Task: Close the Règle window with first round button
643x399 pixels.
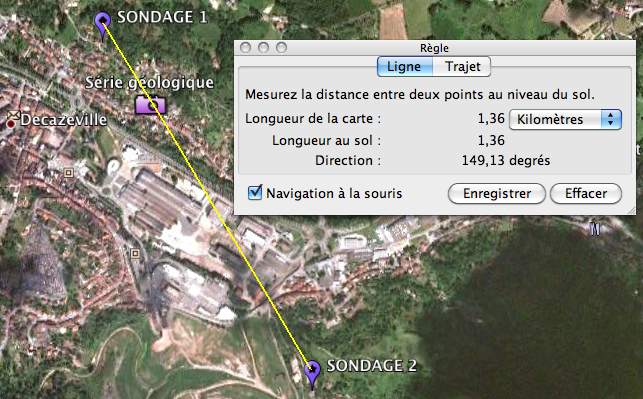Action: point(246,48)
